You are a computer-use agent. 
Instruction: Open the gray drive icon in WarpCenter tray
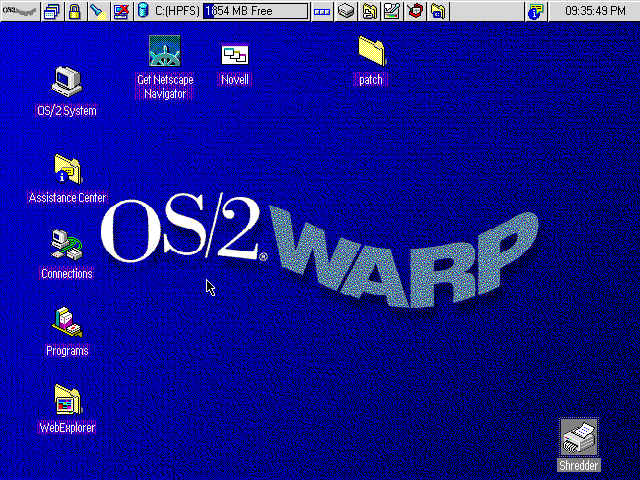point(346,11)
